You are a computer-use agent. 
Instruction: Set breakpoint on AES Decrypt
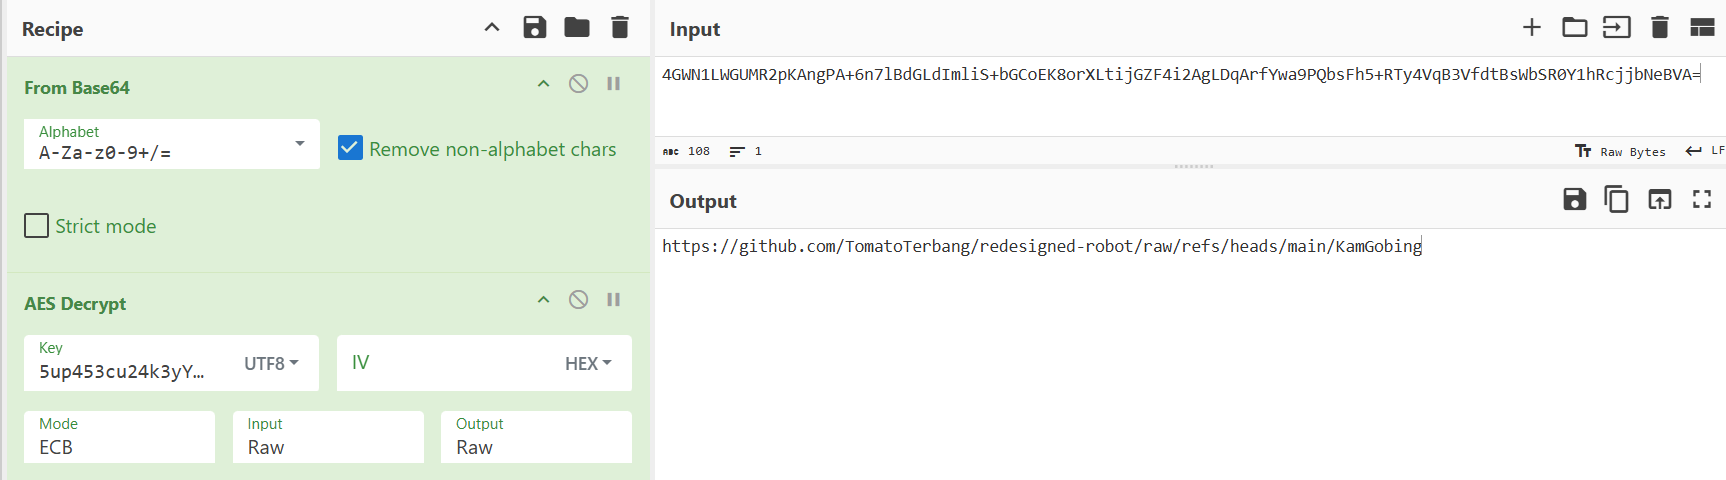(614, 300)
